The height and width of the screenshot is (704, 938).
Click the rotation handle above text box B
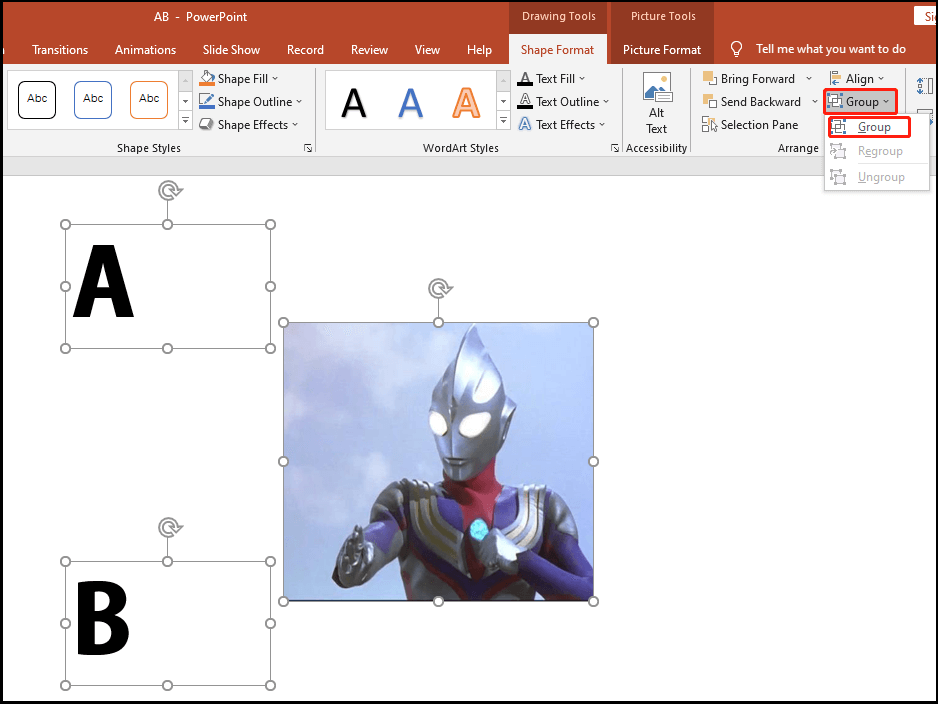click(170, 528)
